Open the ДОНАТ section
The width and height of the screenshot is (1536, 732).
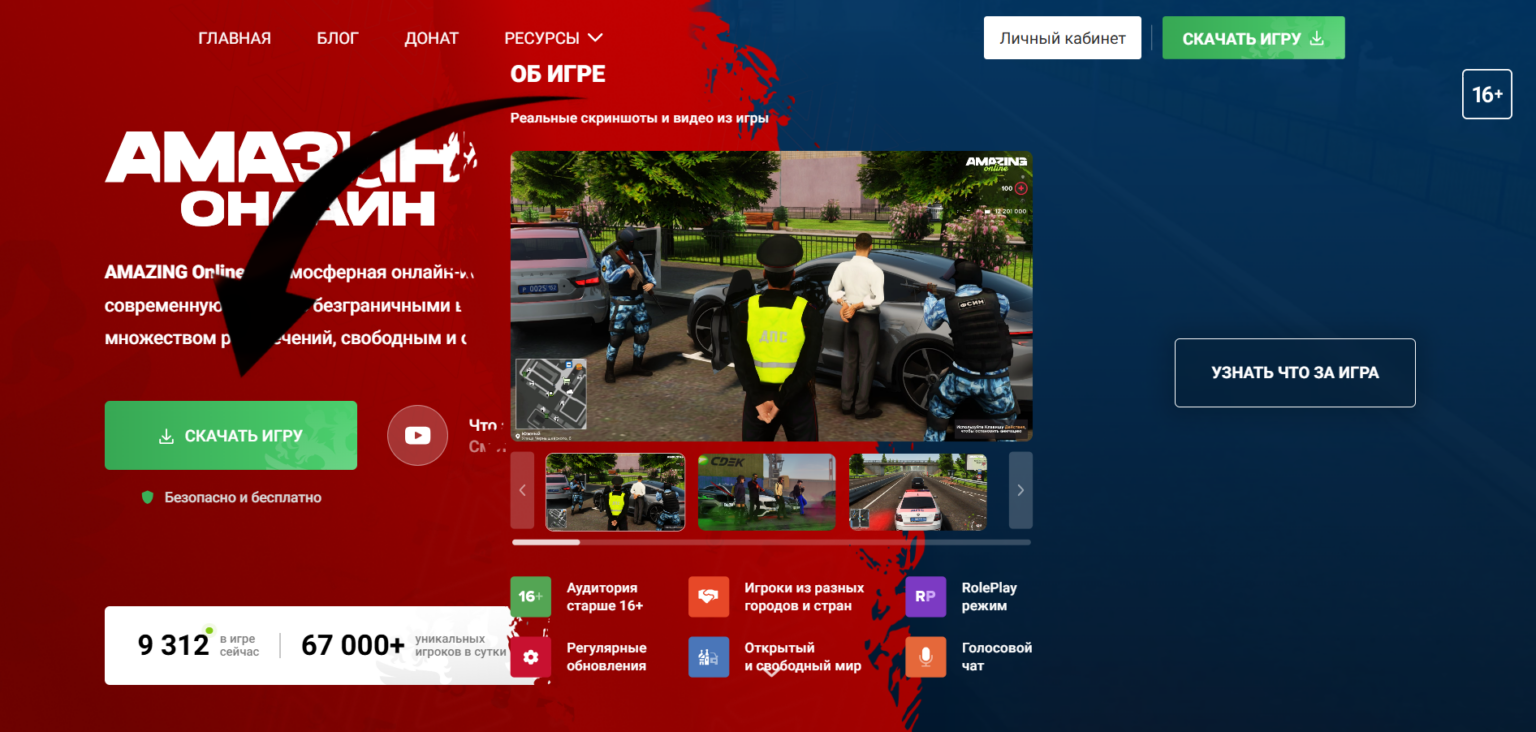pos(431,38)
